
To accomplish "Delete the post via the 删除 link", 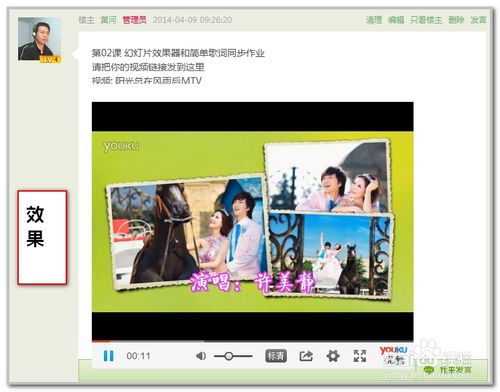I will click(x=456, y=20).
